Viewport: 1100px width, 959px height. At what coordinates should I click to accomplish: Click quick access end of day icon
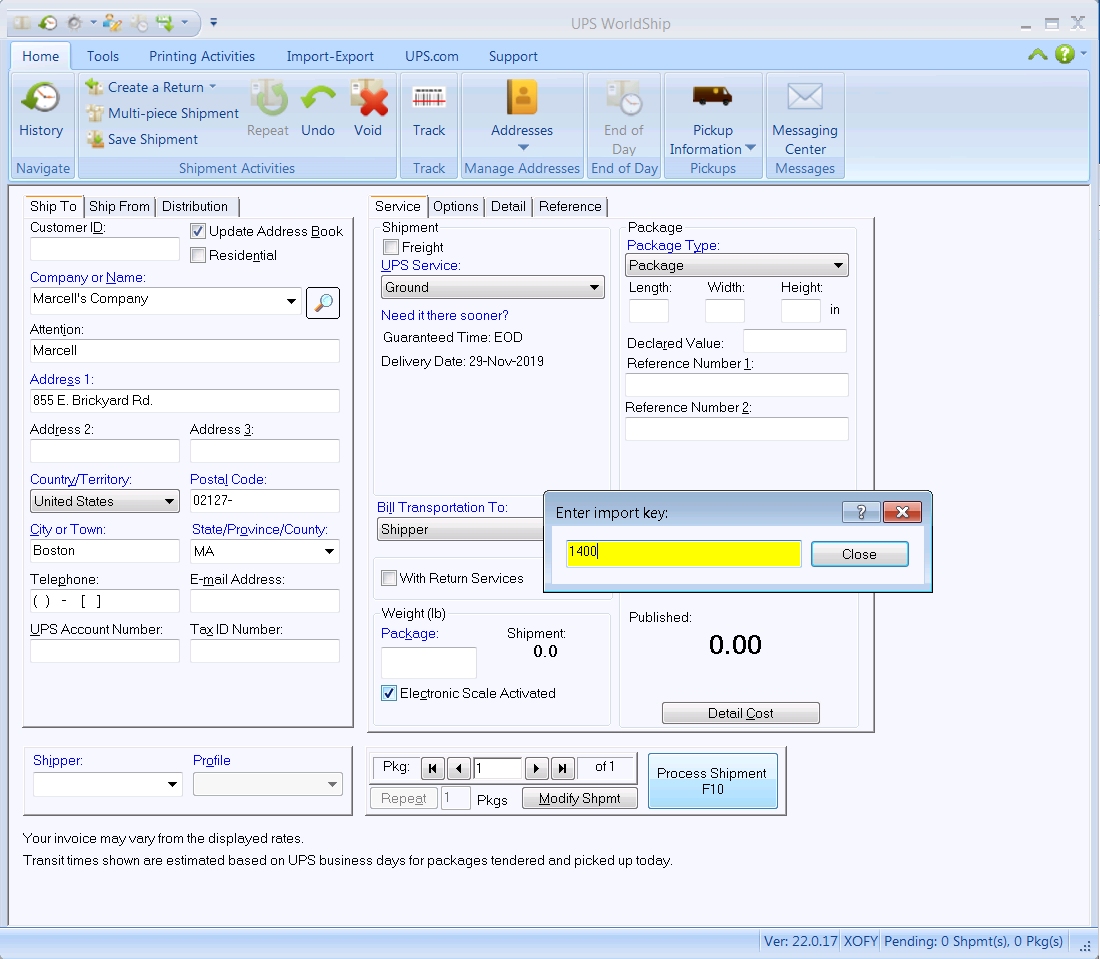(140, 23)
